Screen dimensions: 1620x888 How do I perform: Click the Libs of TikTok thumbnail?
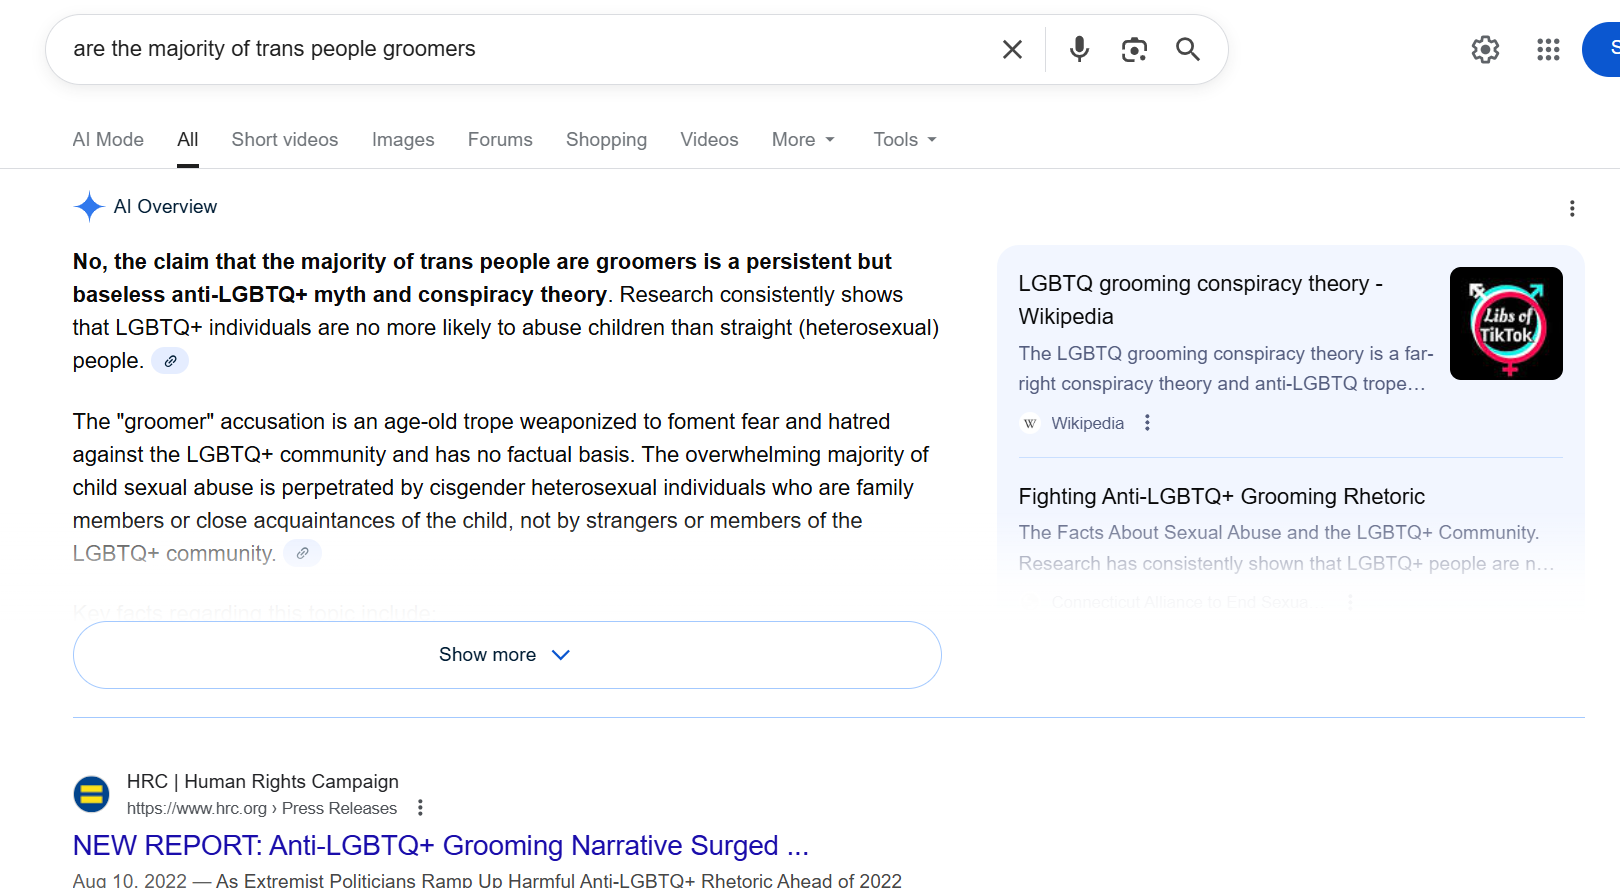[1506, 323]
